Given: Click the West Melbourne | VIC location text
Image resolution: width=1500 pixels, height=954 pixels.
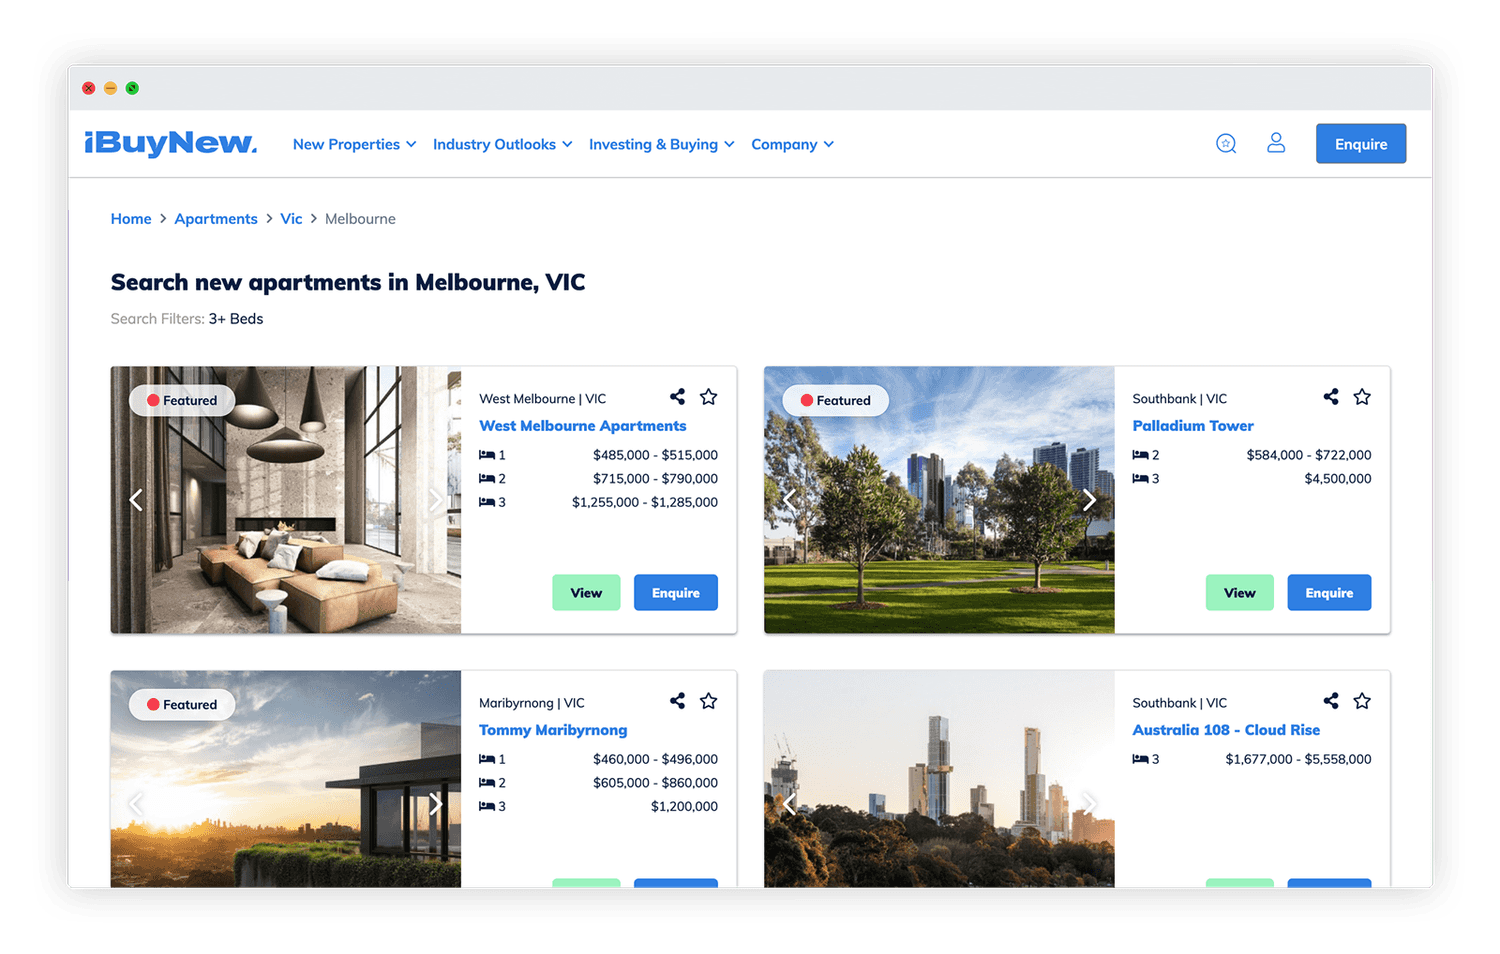Looking at the screenshot, I should click(x=542, y=399).
